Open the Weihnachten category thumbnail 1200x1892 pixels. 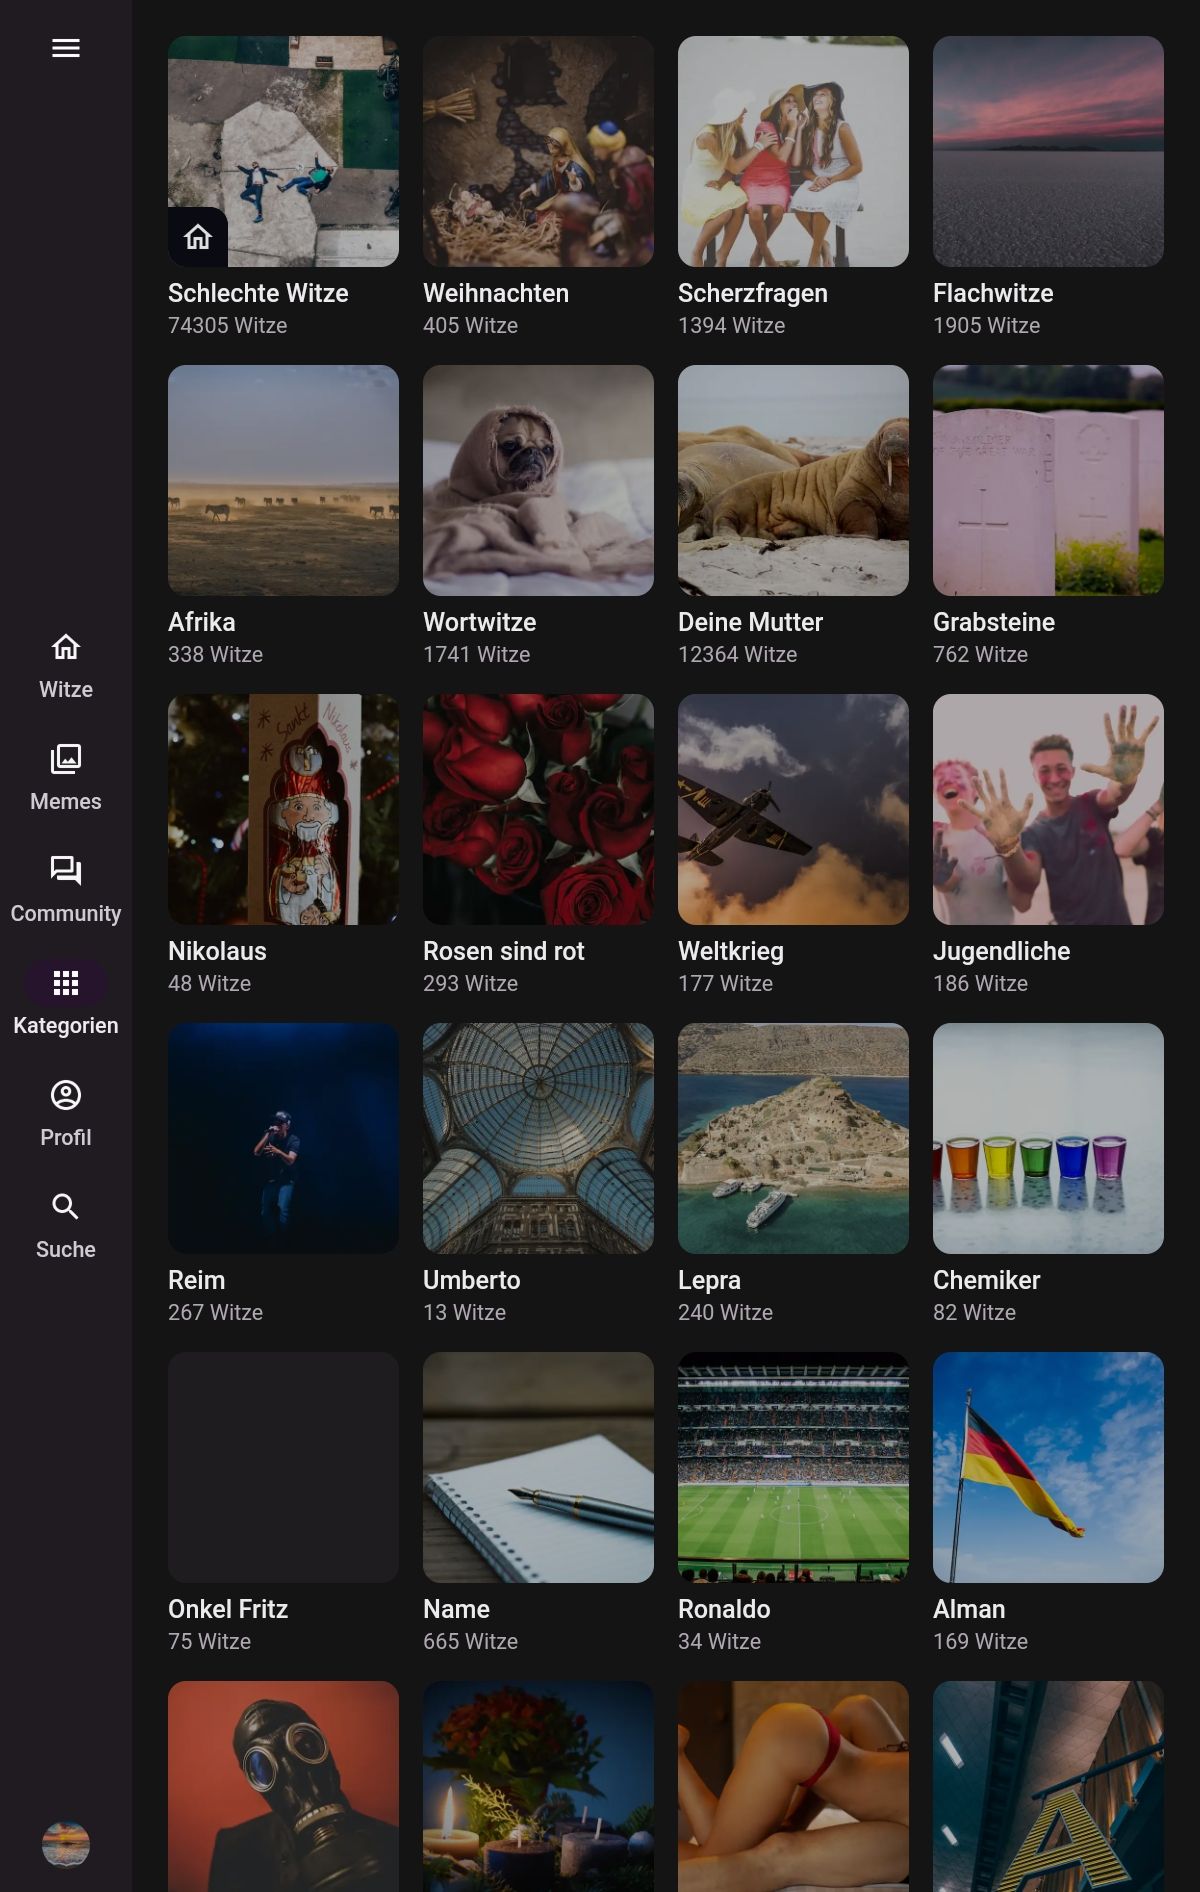click(538, 151)
